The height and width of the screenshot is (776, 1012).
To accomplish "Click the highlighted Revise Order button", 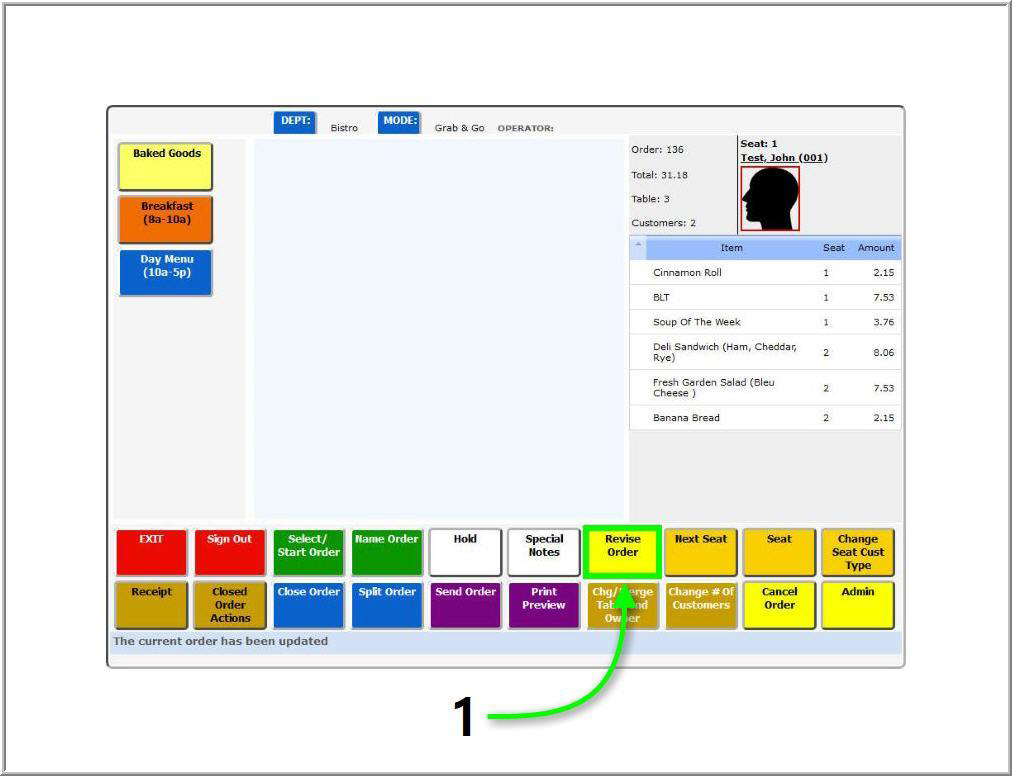I will point(622,552).
